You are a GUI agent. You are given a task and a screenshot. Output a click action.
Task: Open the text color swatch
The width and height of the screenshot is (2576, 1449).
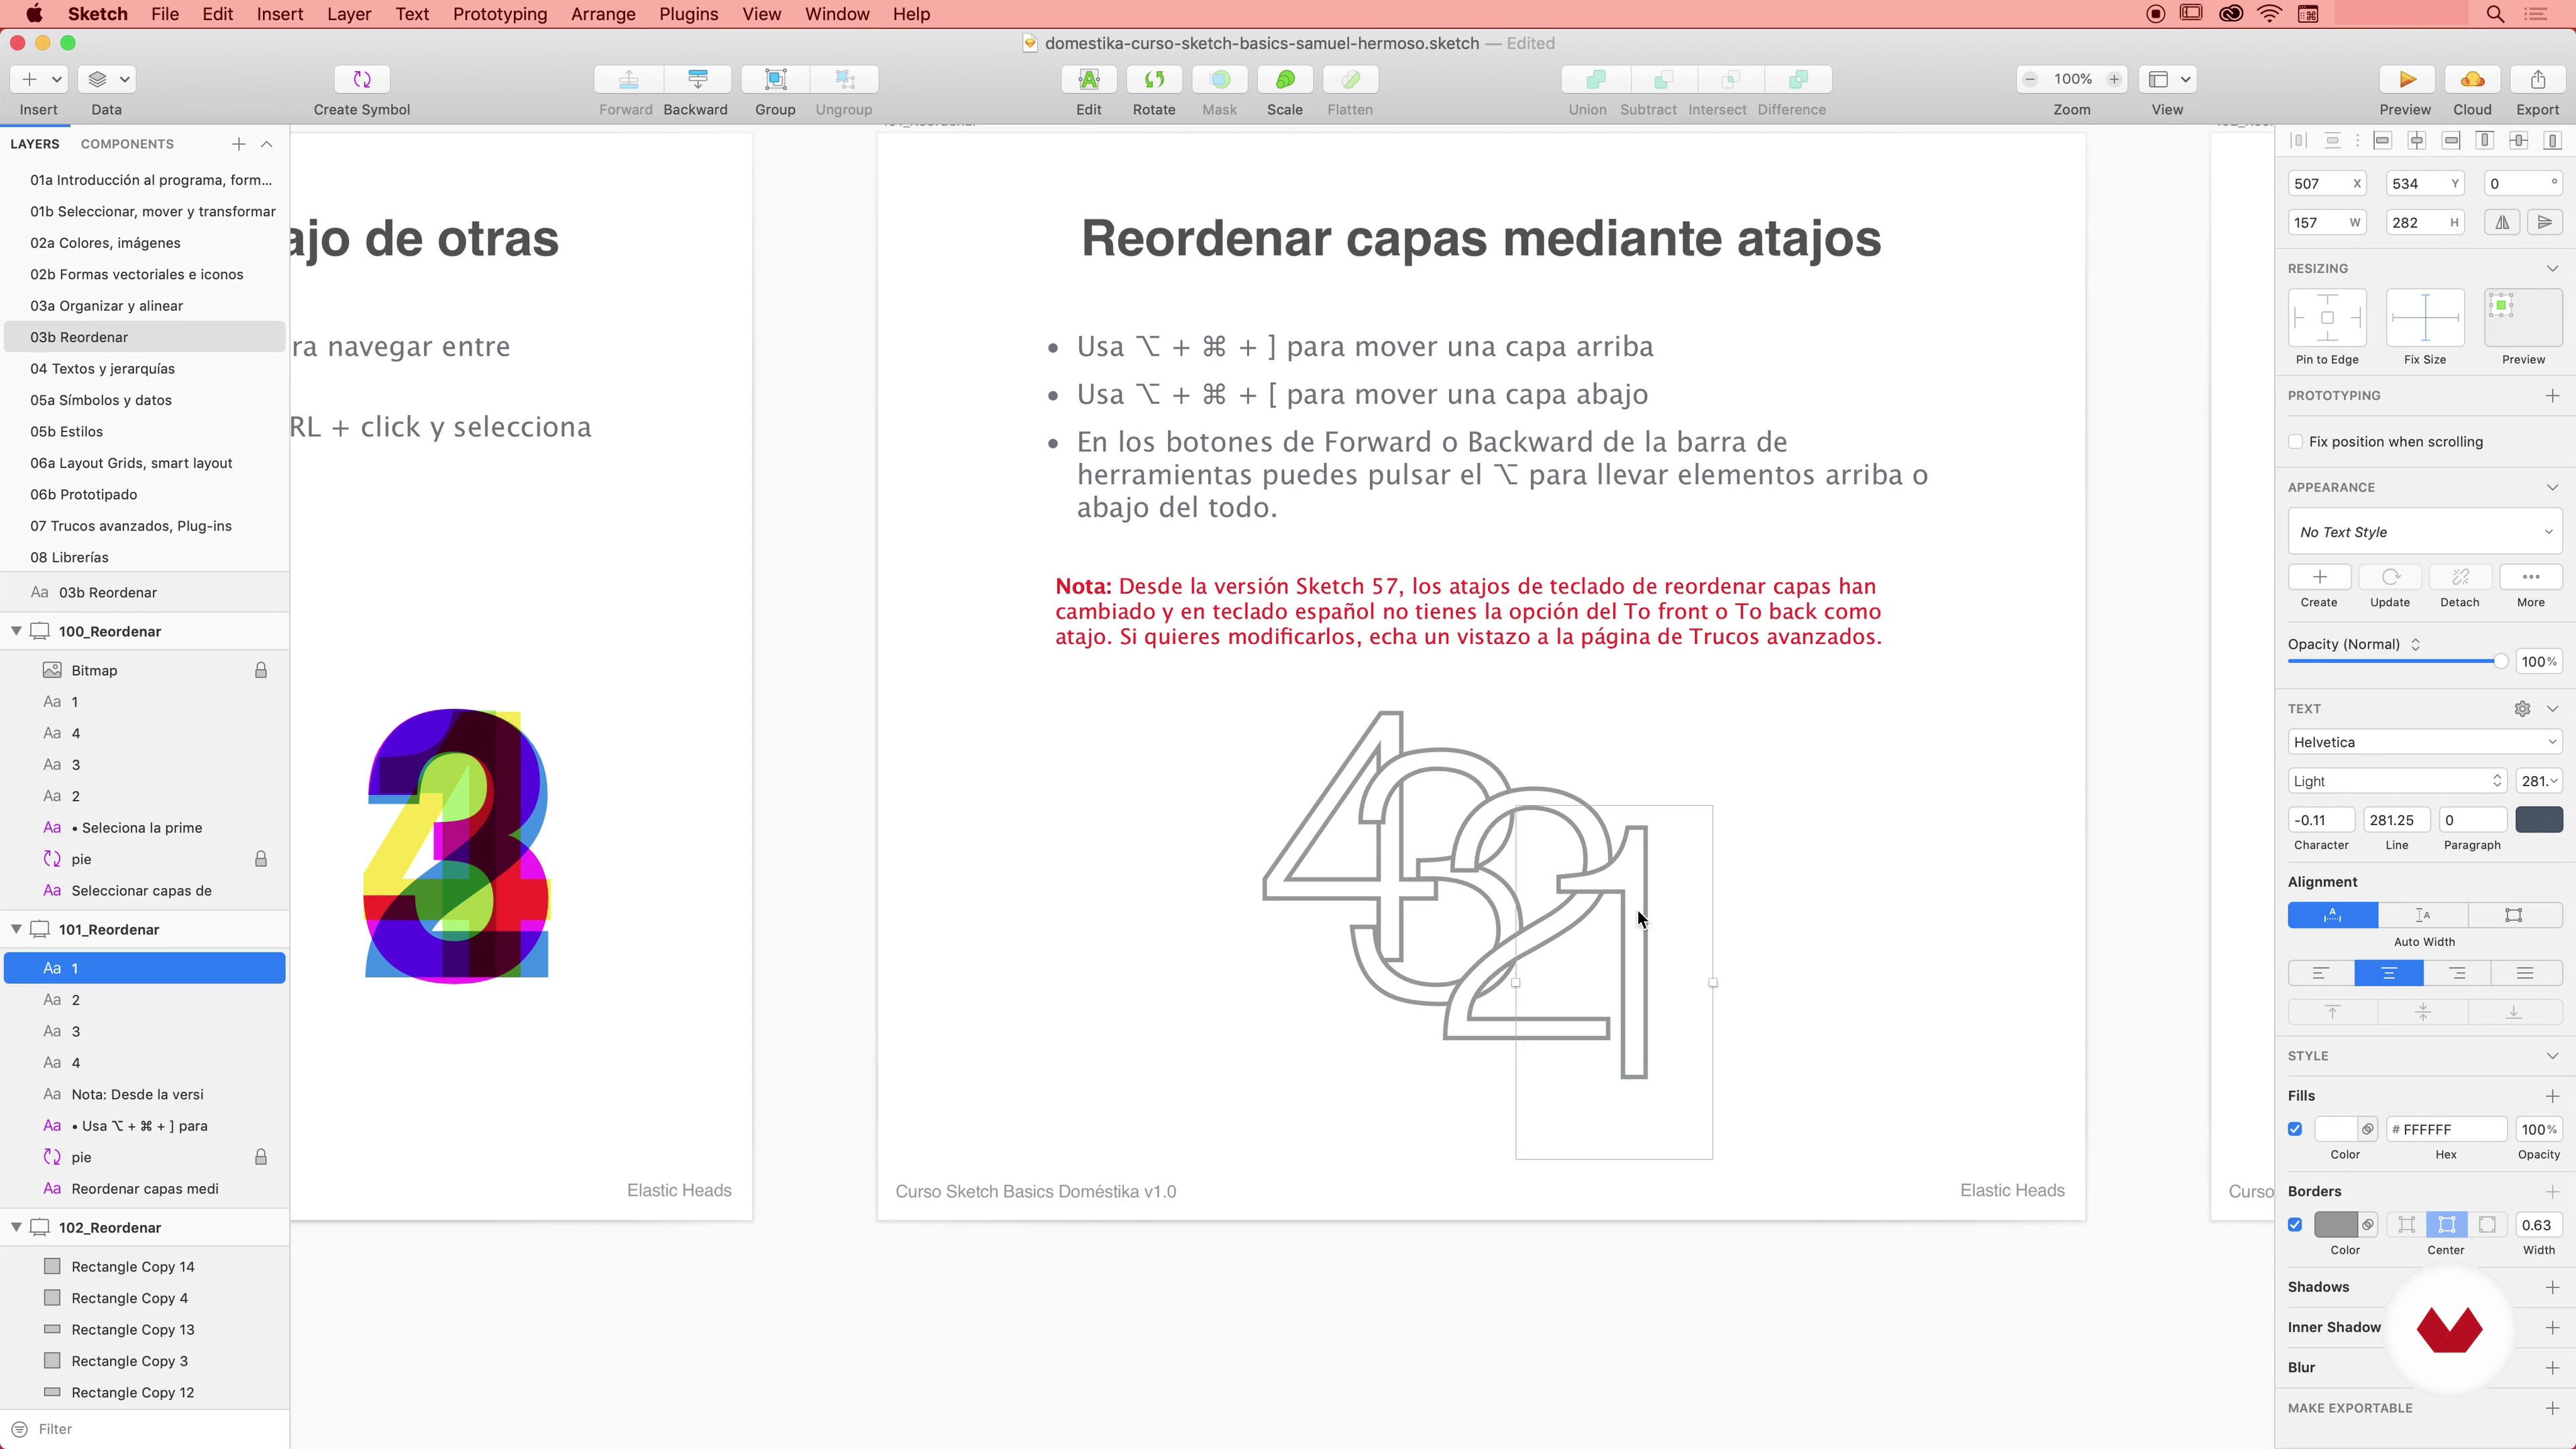pyautogui.click(x=2539, y=820)
